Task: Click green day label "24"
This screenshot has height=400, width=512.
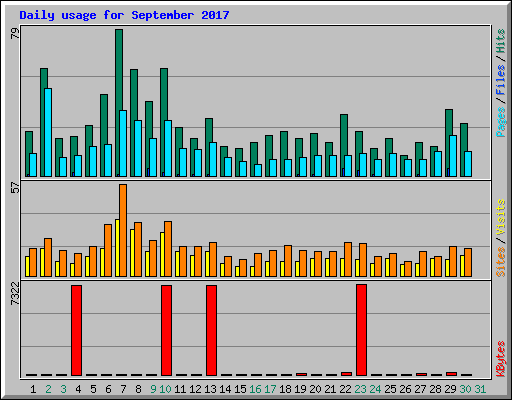Action: 375,389
